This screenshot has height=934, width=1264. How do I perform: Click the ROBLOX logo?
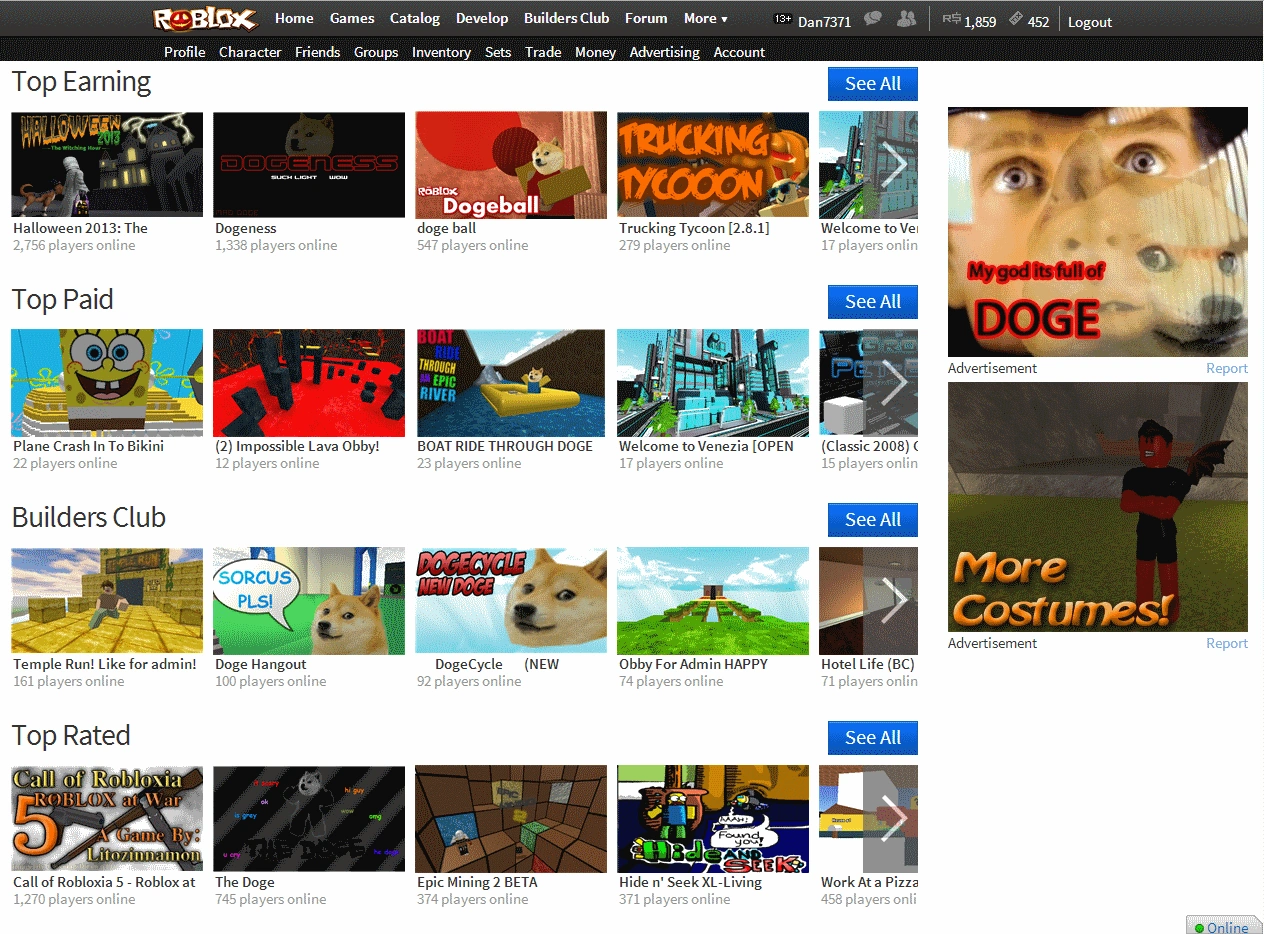205,19
